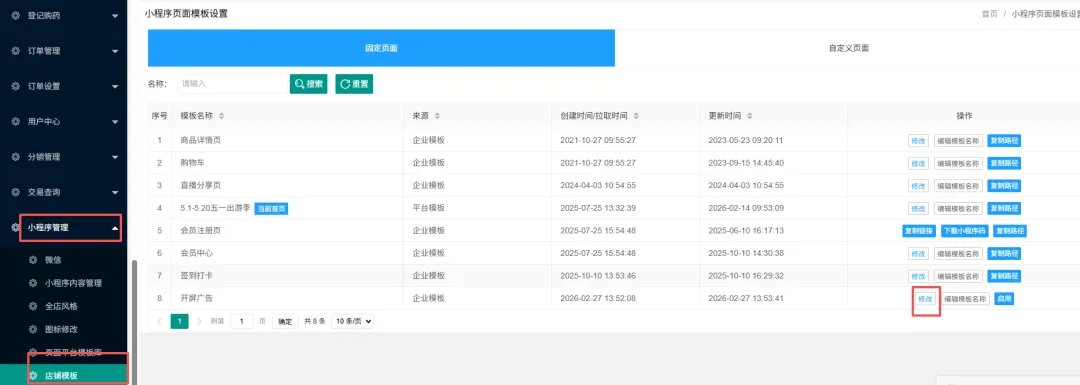1080x385 pixels.
Task: Click the gear icon beside 订单设置
Action: [x=16, y=86]
